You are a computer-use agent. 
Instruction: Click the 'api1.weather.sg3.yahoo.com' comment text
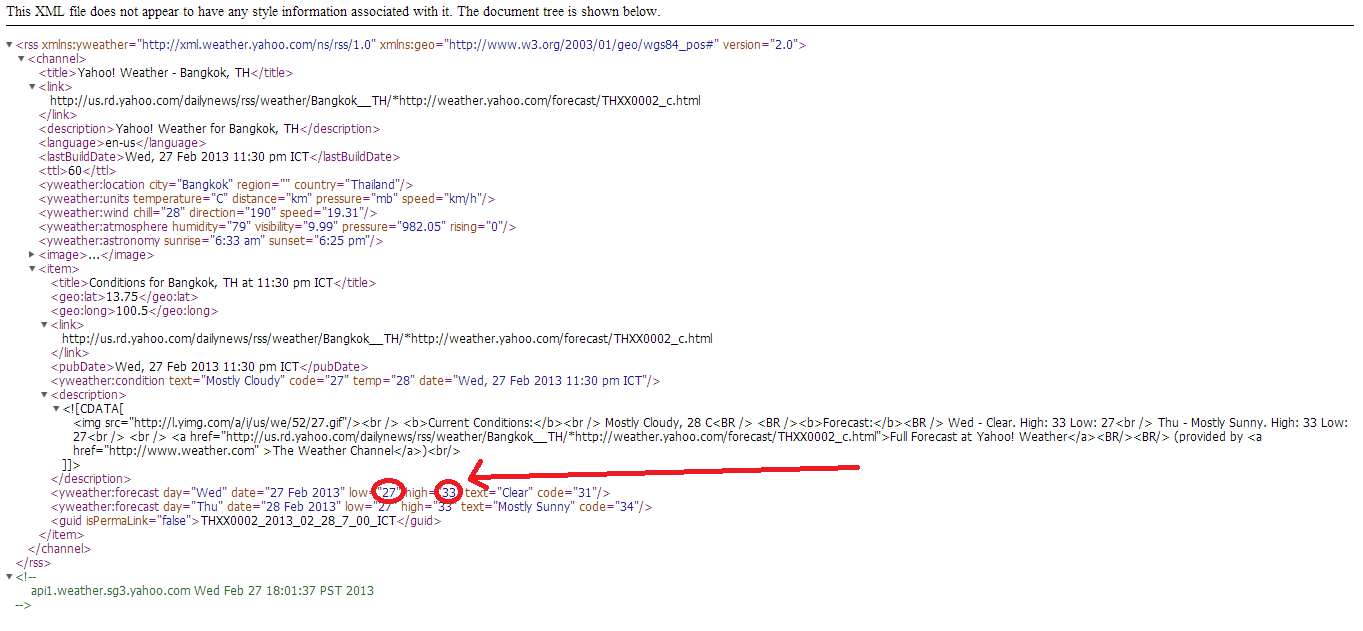(x=201, y=591)
